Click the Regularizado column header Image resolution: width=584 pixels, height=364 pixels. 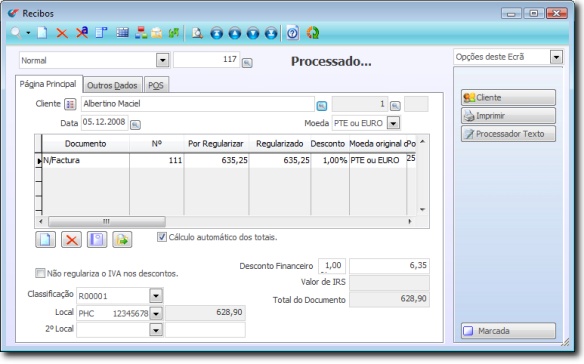tap(279, 144)
